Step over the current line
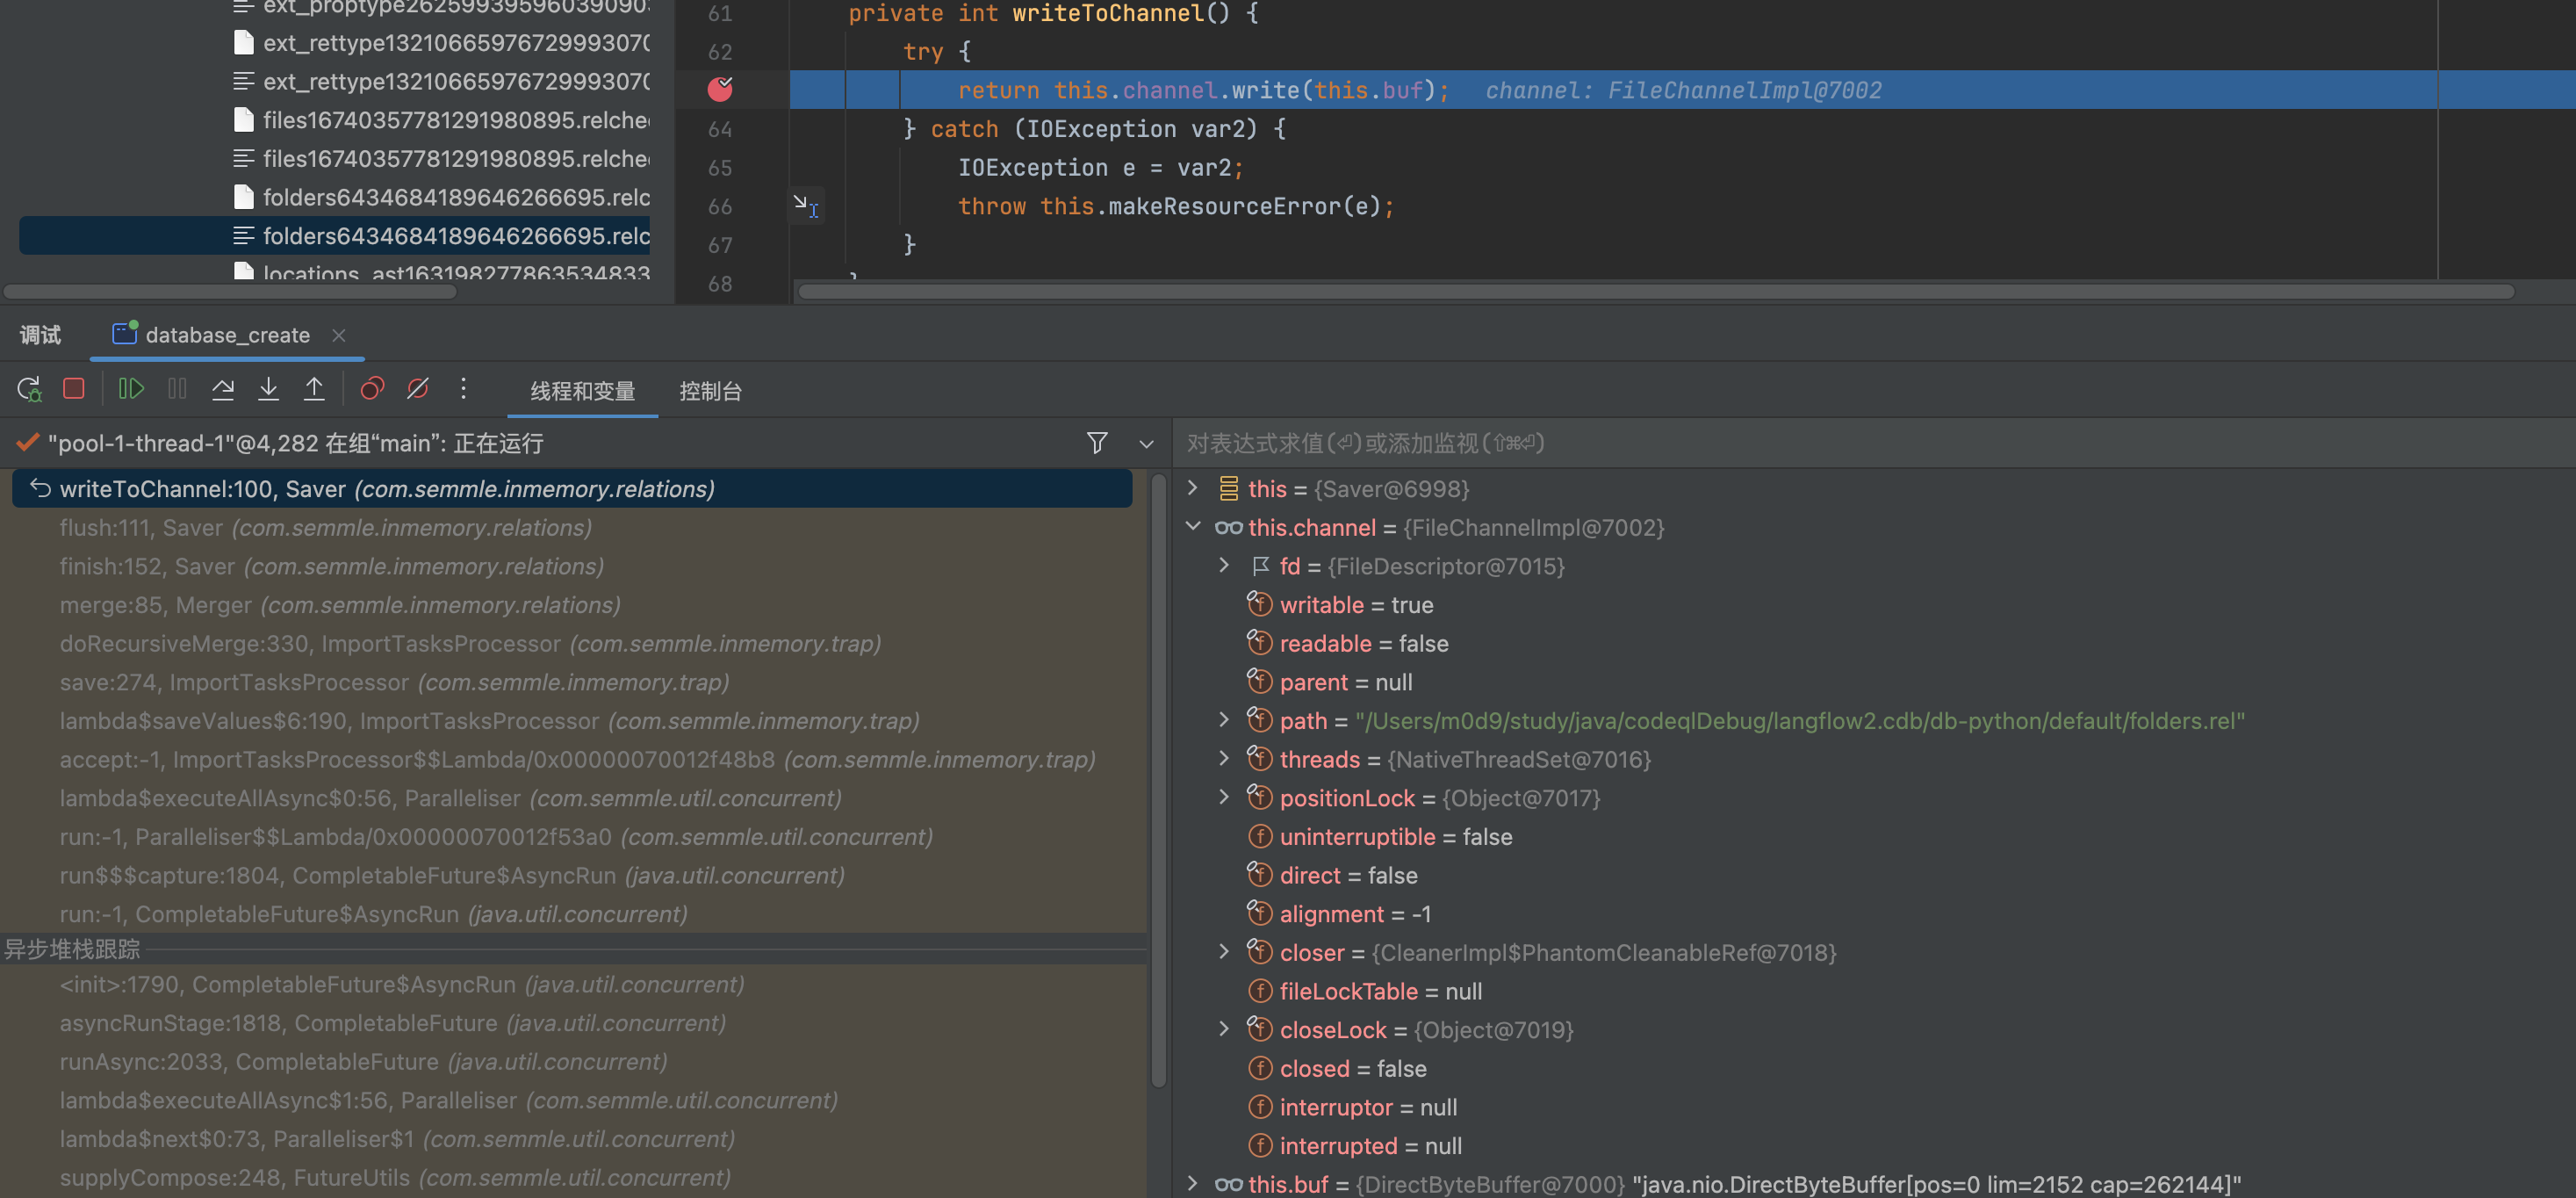 223,388
